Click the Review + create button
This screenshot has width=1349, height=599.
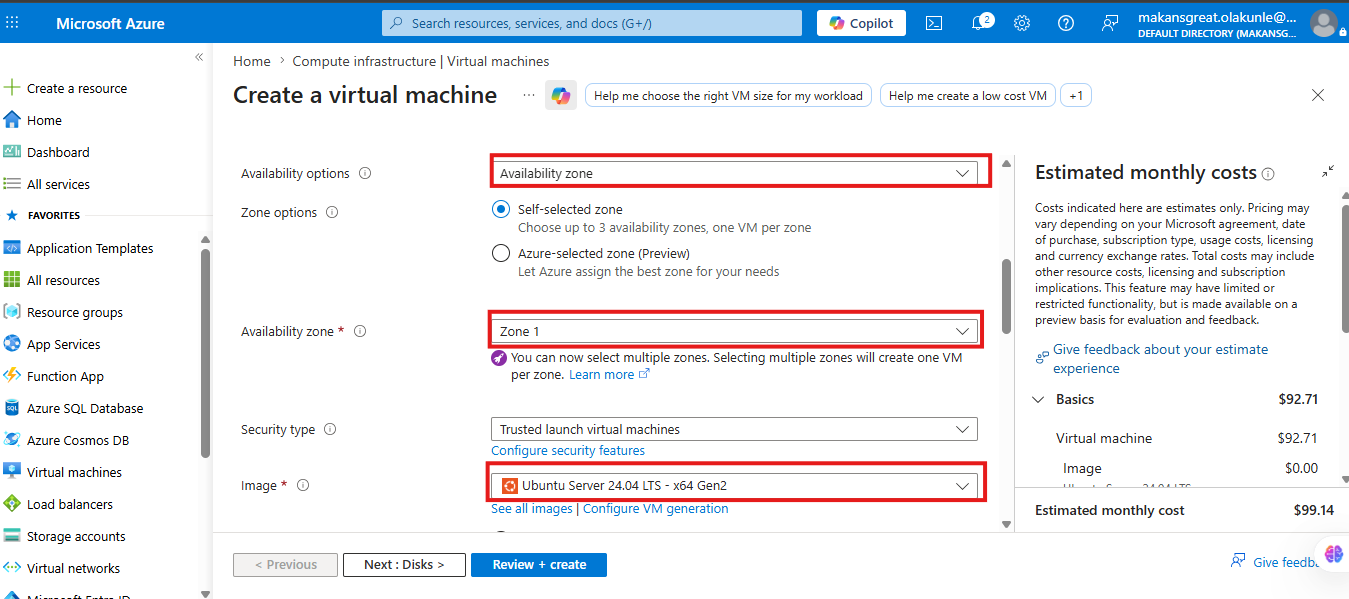point(539,565)
